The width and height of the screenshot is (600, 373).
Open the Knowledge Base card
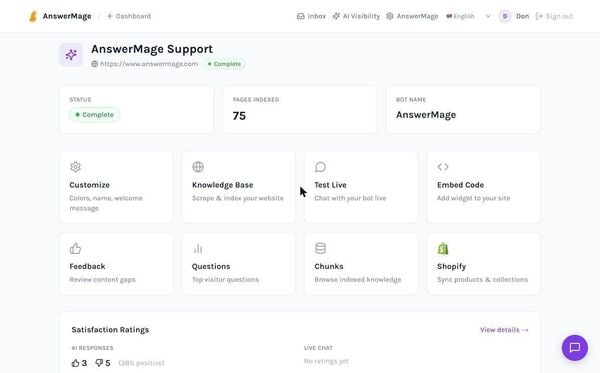pyautogui.click(x=238, y=187)
